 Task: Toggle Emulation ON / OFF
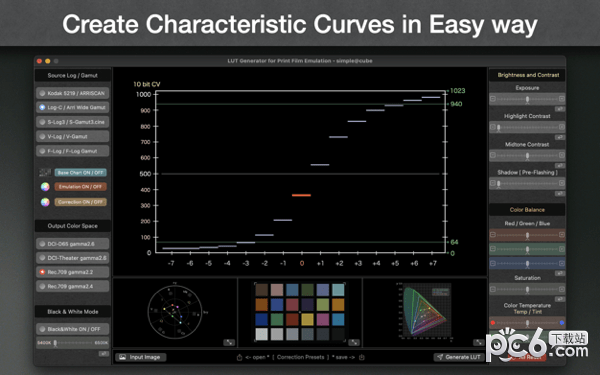(x=80, y=187)
